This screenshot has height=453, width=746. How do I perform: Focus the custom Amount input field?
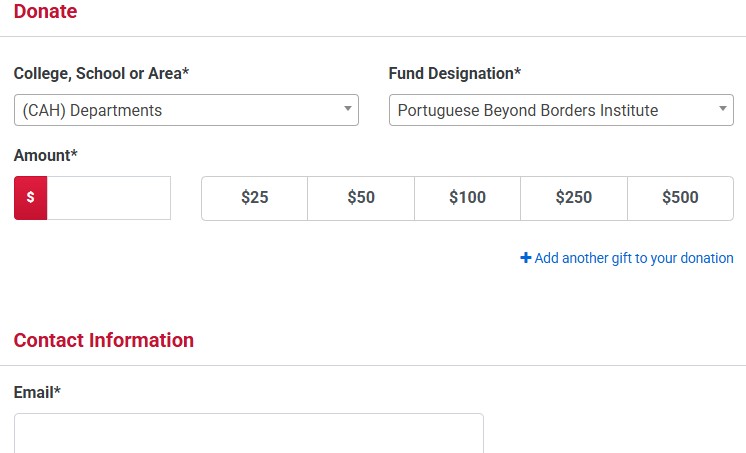pyautogui.click(x=108, y=198)
